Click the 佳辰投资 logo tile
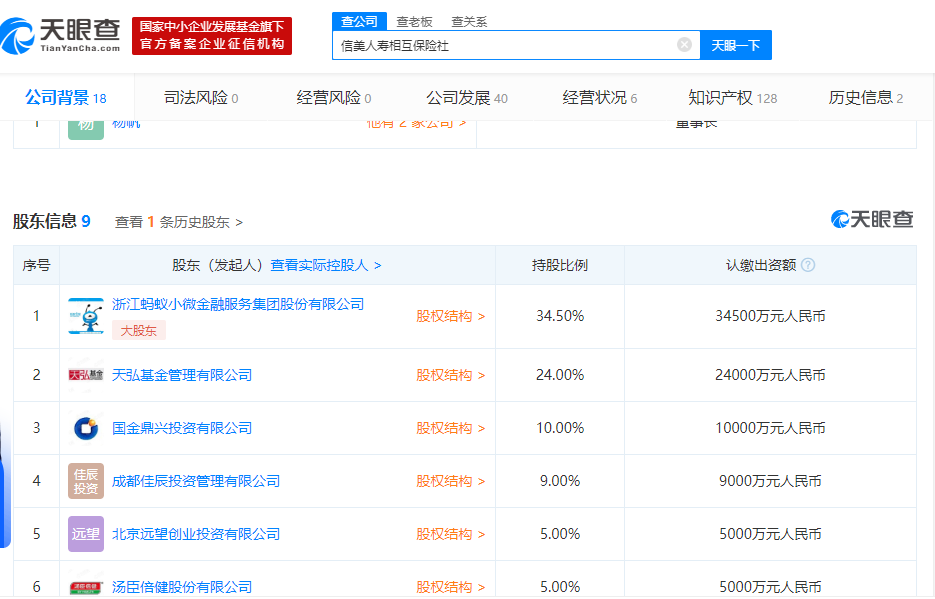The width and height of the screenshot is (935, 599). click(x=86, y=481)
